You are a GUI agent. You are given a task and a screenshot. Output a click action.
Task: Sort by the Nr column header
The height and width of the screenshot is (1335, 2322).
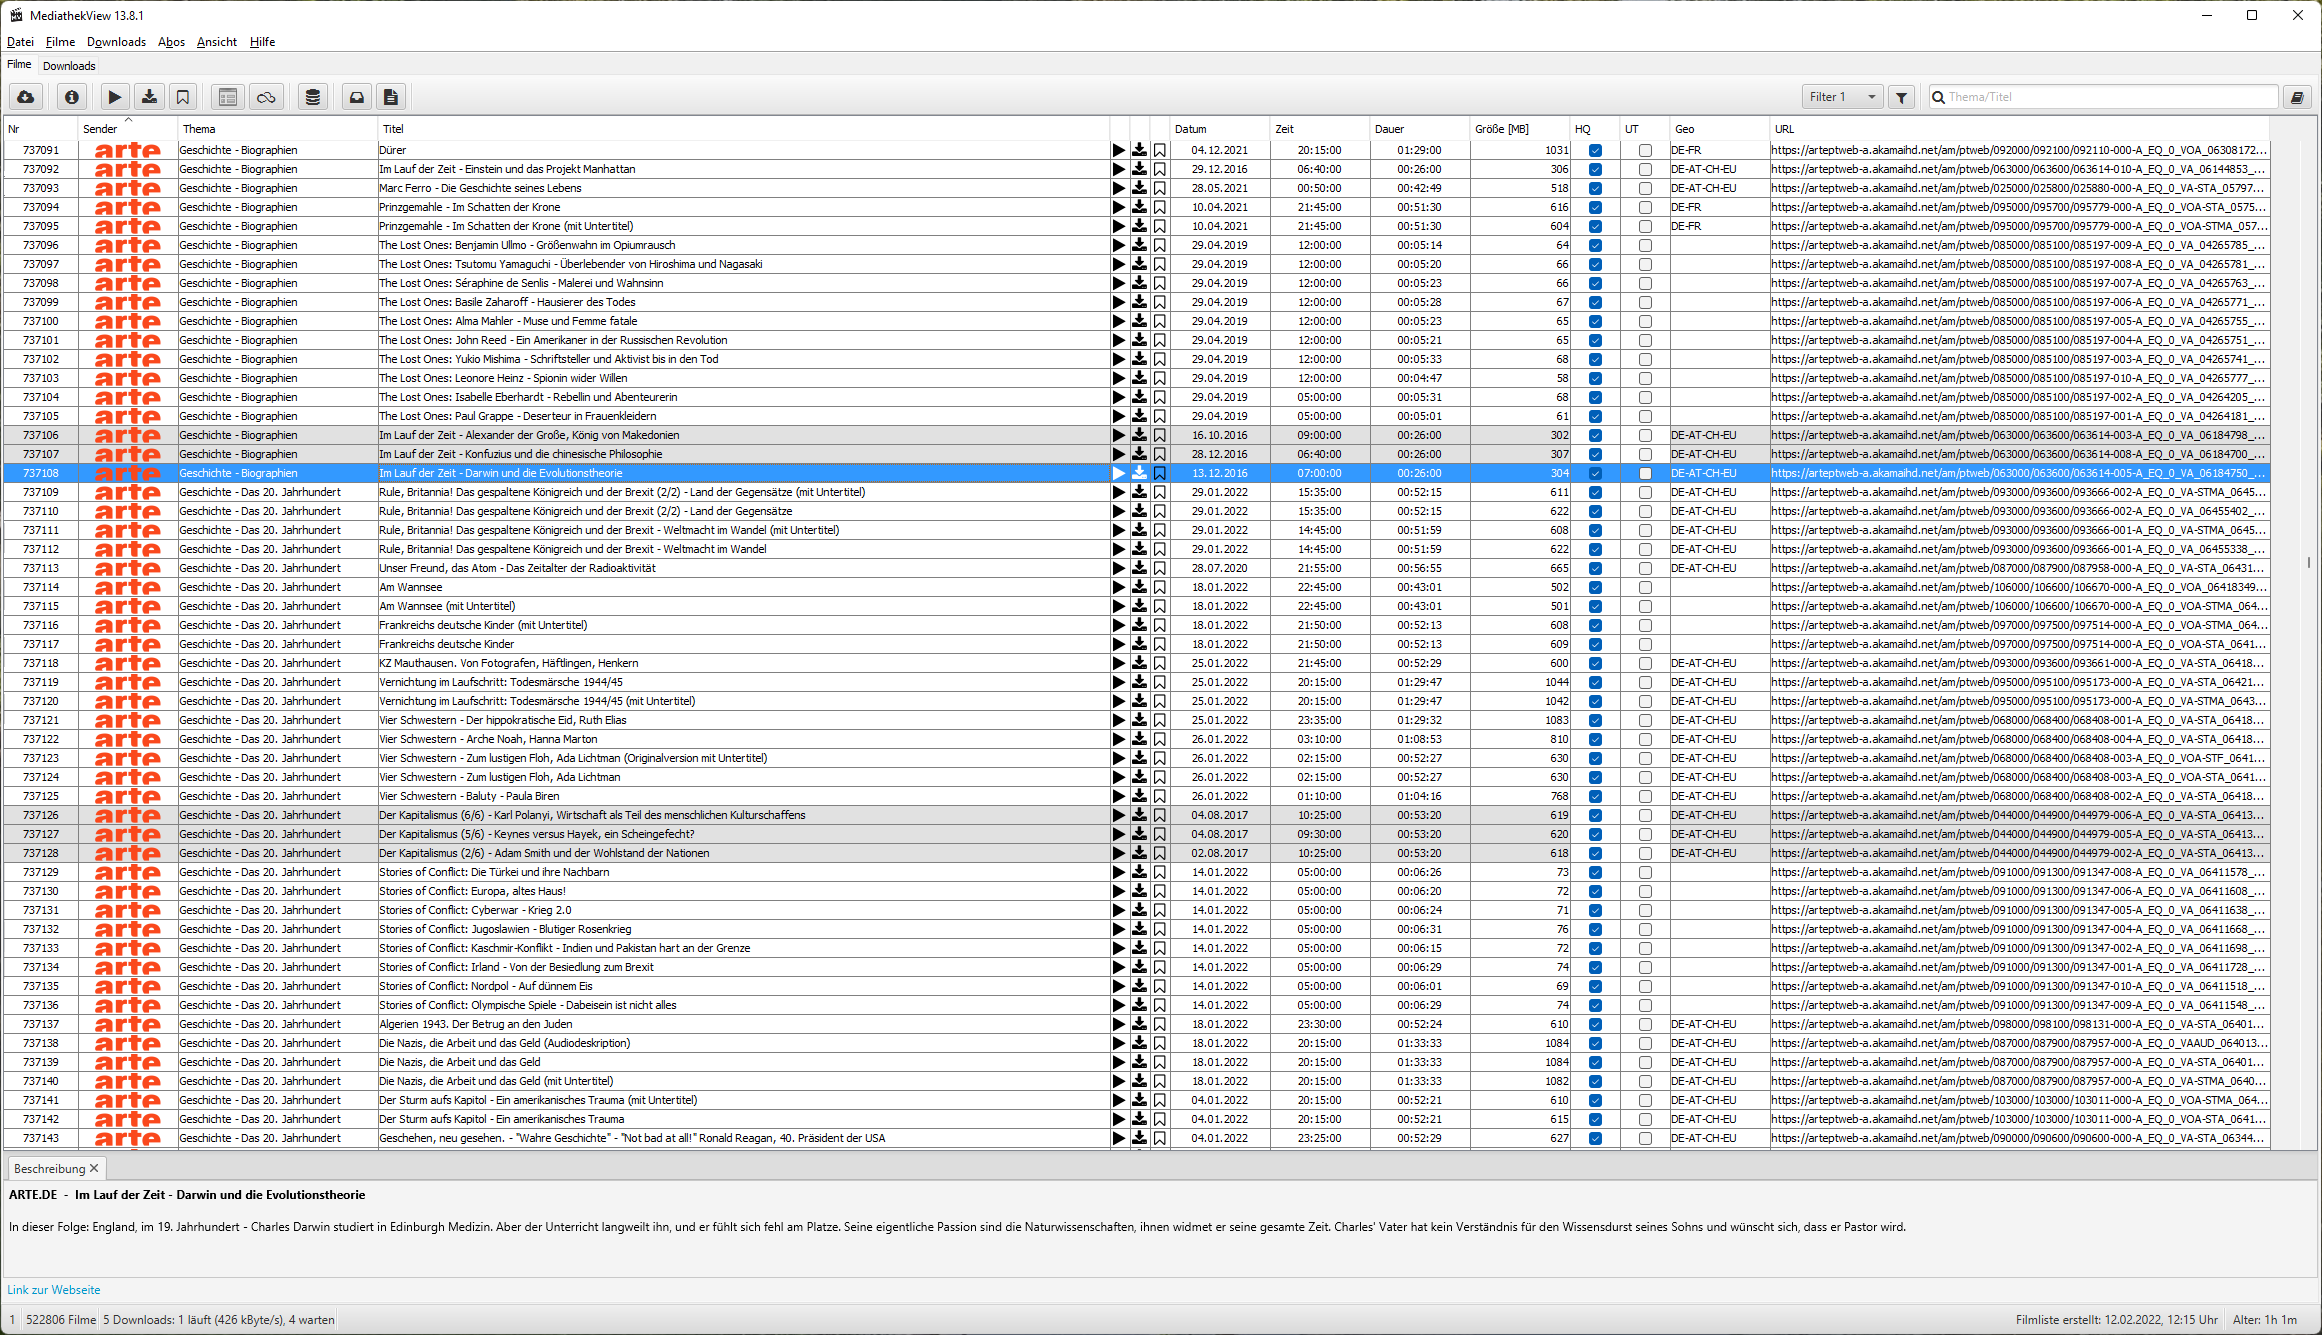click(x=40, y=129)
